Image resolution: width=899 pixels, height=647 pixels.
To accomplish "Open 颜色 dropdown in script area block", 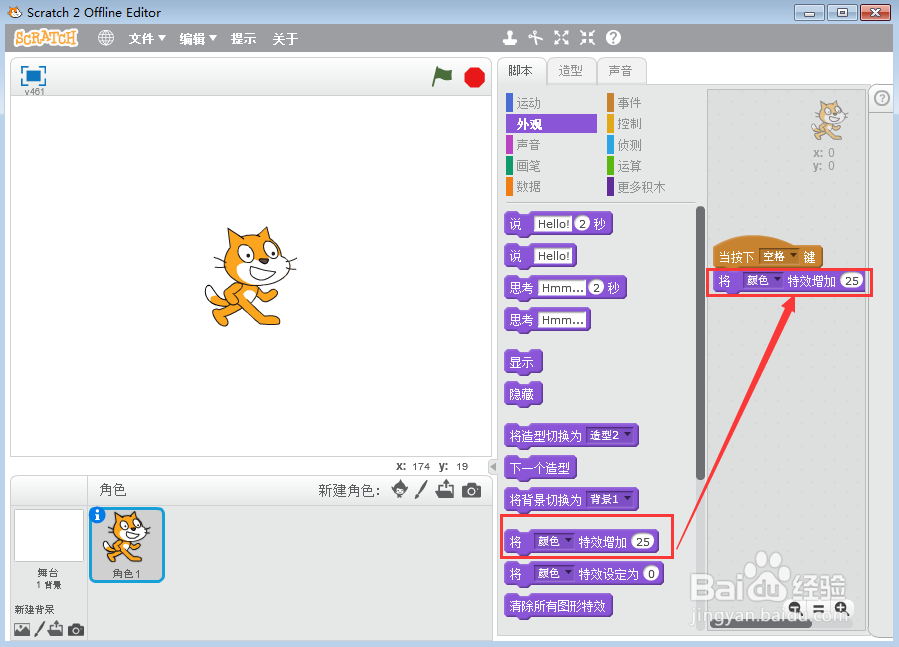I will [x=763, y=280].
